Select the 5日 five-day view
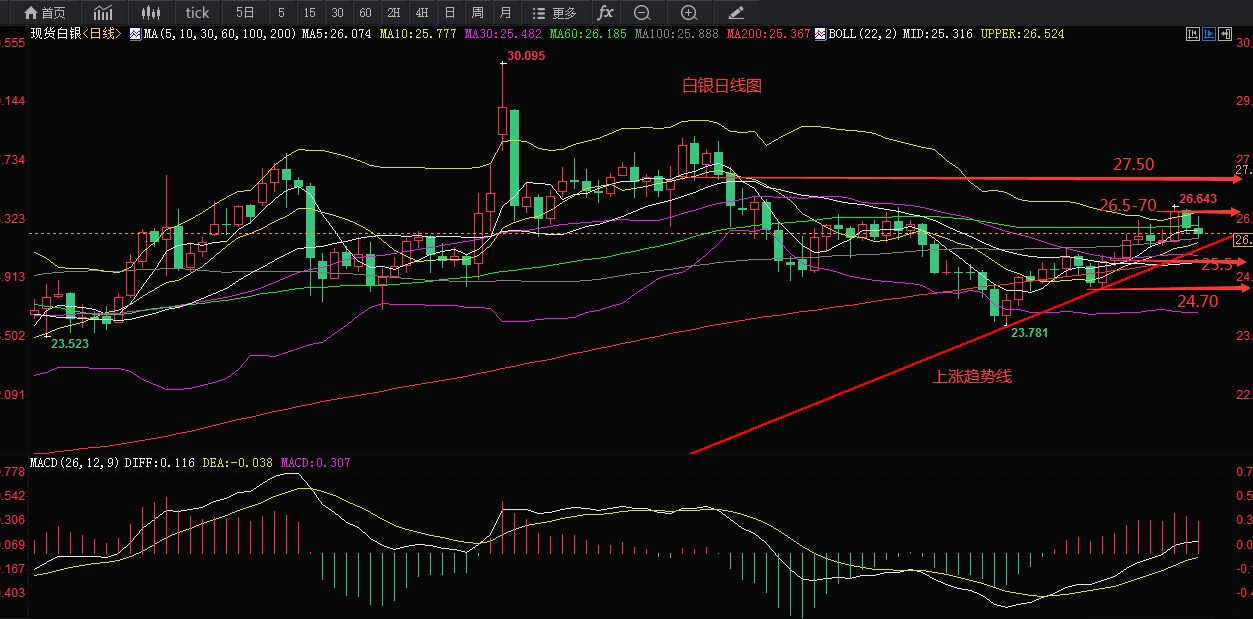This screenshot has width=1253, height=619. point(245,13)
